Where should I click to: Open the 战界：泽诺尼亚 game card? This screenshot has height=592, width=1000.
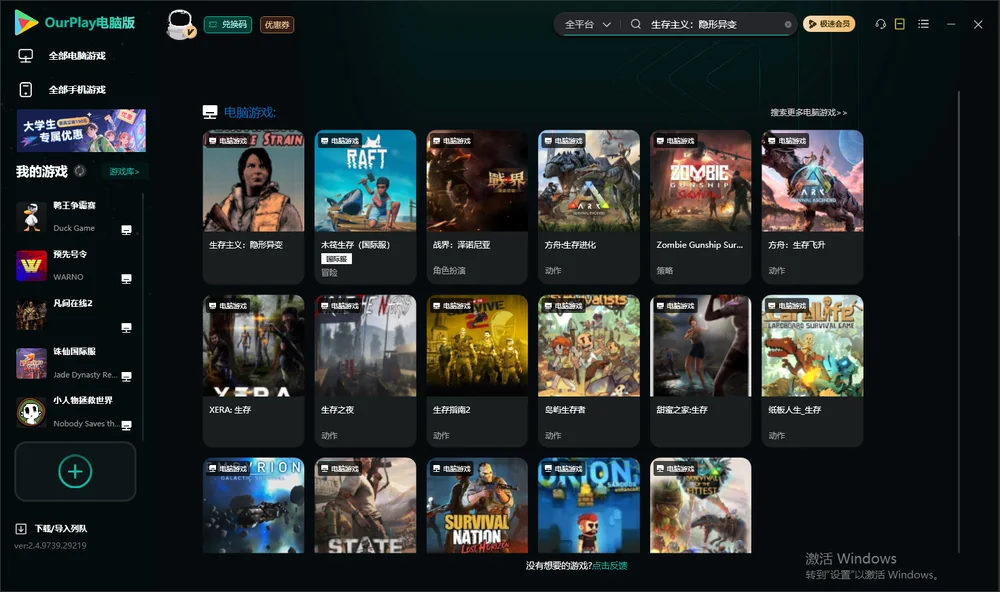(x=477, y=207)
